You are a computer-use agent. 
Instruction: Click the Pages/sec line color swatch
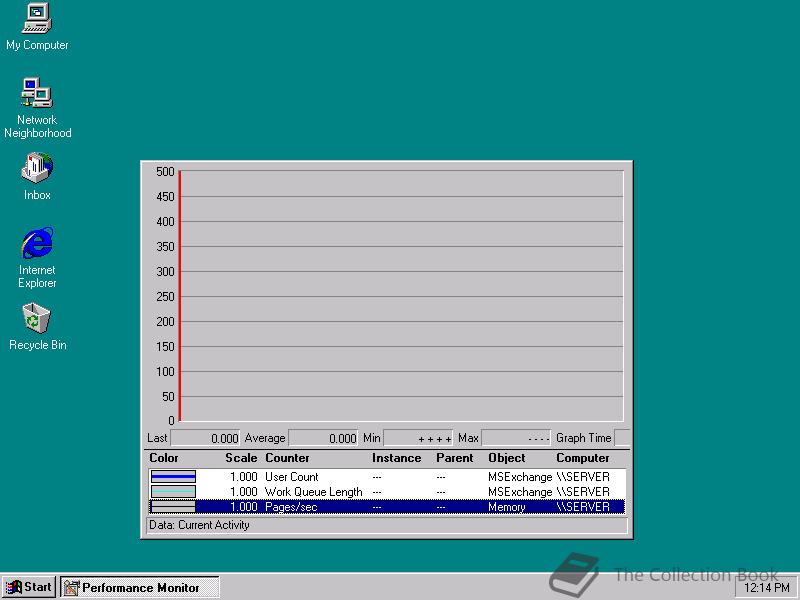173,507
